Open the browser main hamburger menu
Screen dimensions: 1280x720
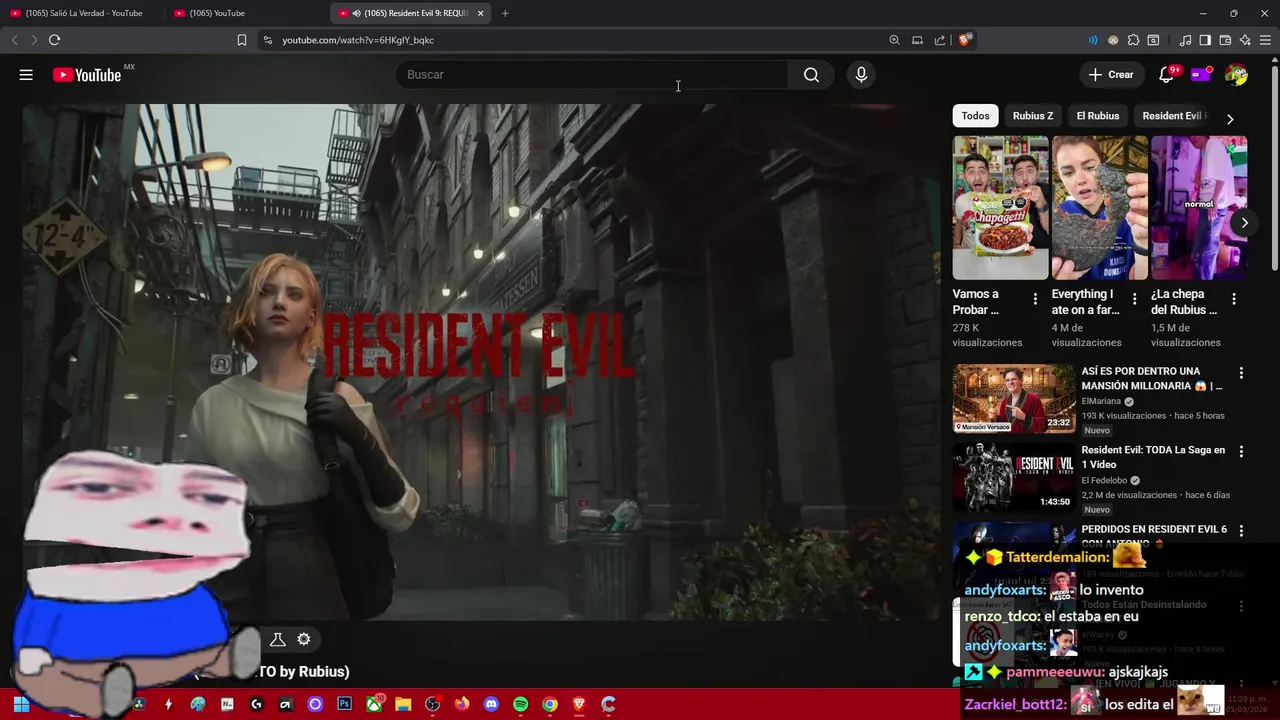pyautogui.click(x=1265, y=40)
